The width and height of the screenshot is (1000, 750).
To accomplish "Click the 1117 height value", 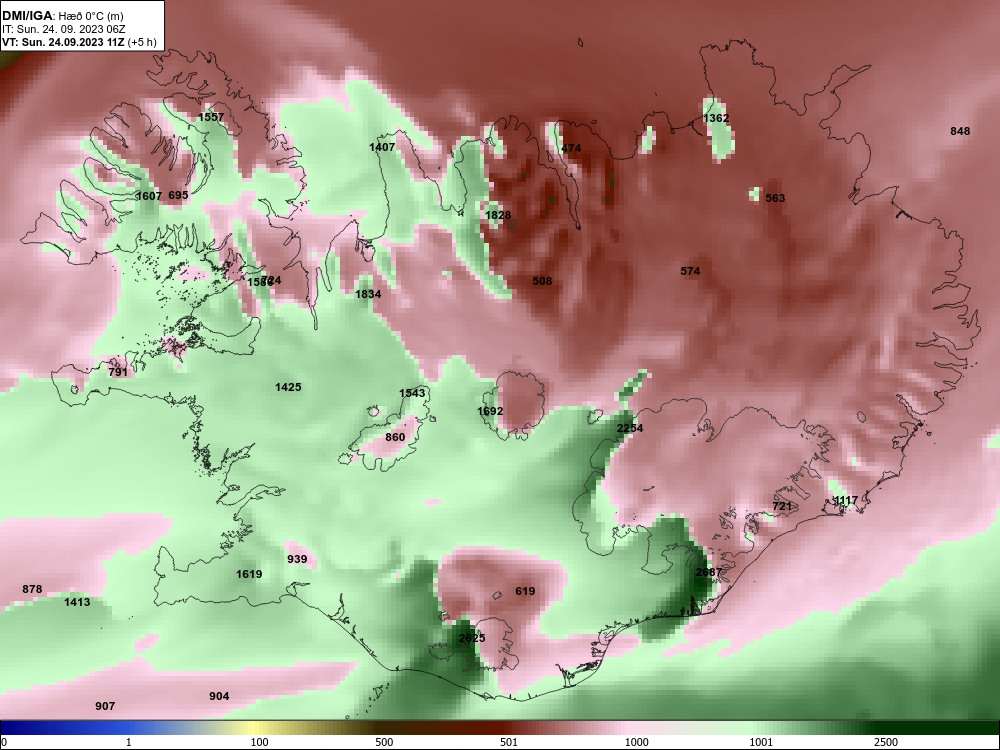I will pos(846,501).
